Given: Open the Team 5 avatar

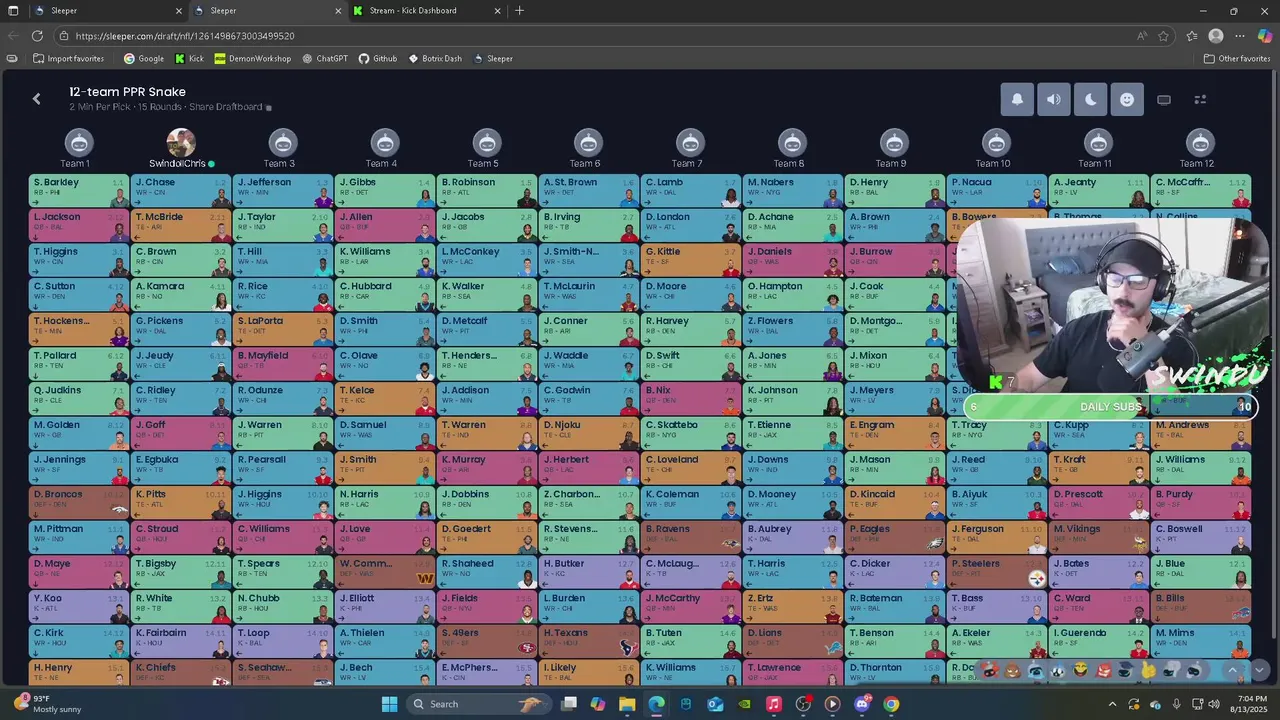Looking at the screenshot, I should coord(487,143).
